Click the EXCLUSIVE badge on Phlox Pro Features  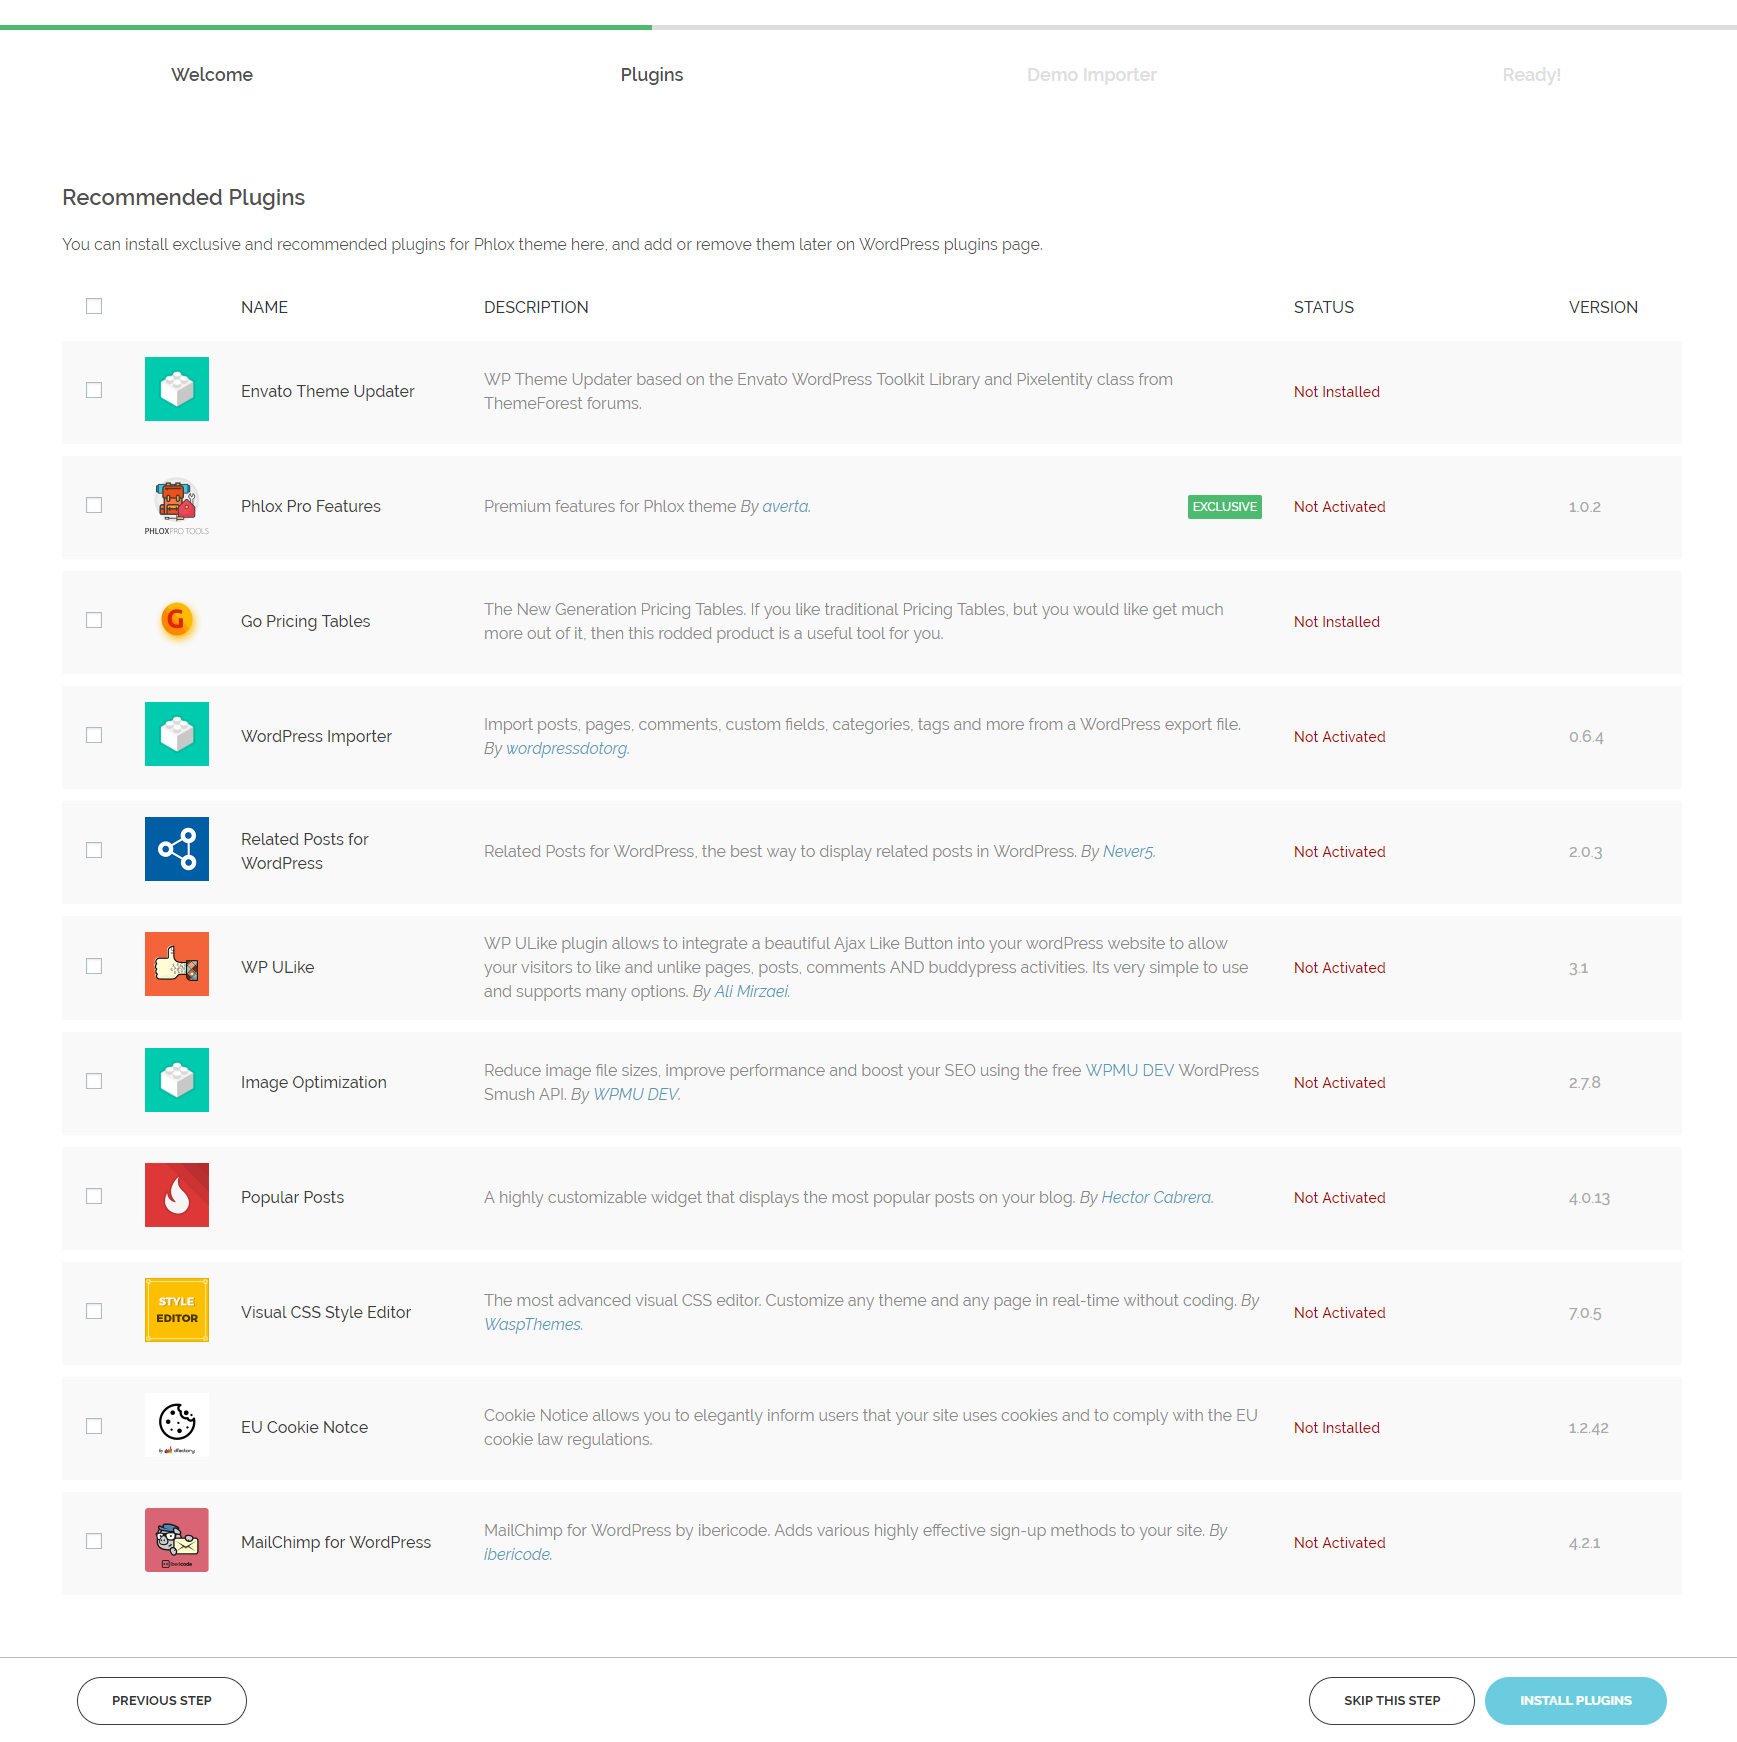(1225, 507)
